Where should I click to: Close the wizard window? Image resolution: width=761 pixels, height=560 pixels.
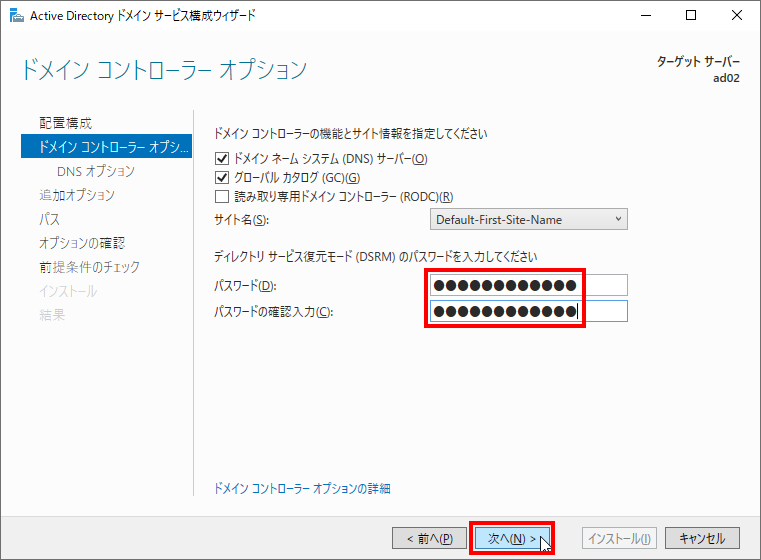(737, 16)
